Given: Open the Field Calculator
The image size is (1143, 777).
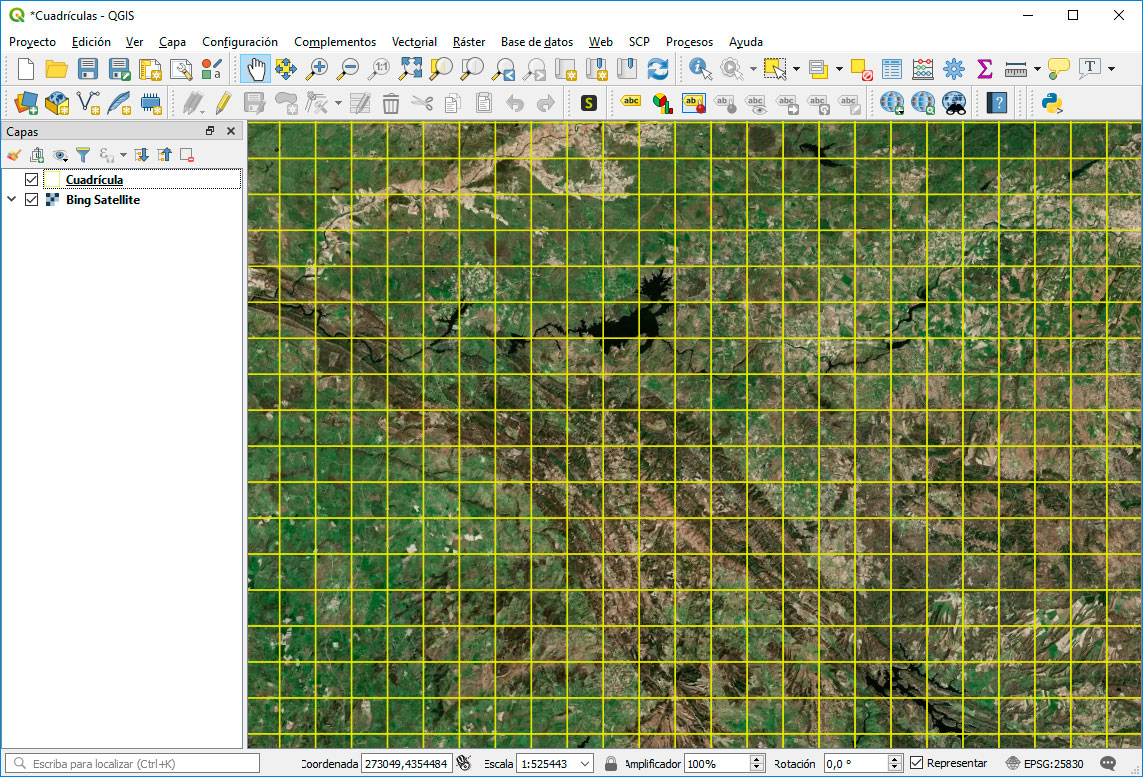Looking at the screenshot, I should (x=923, y=70).
